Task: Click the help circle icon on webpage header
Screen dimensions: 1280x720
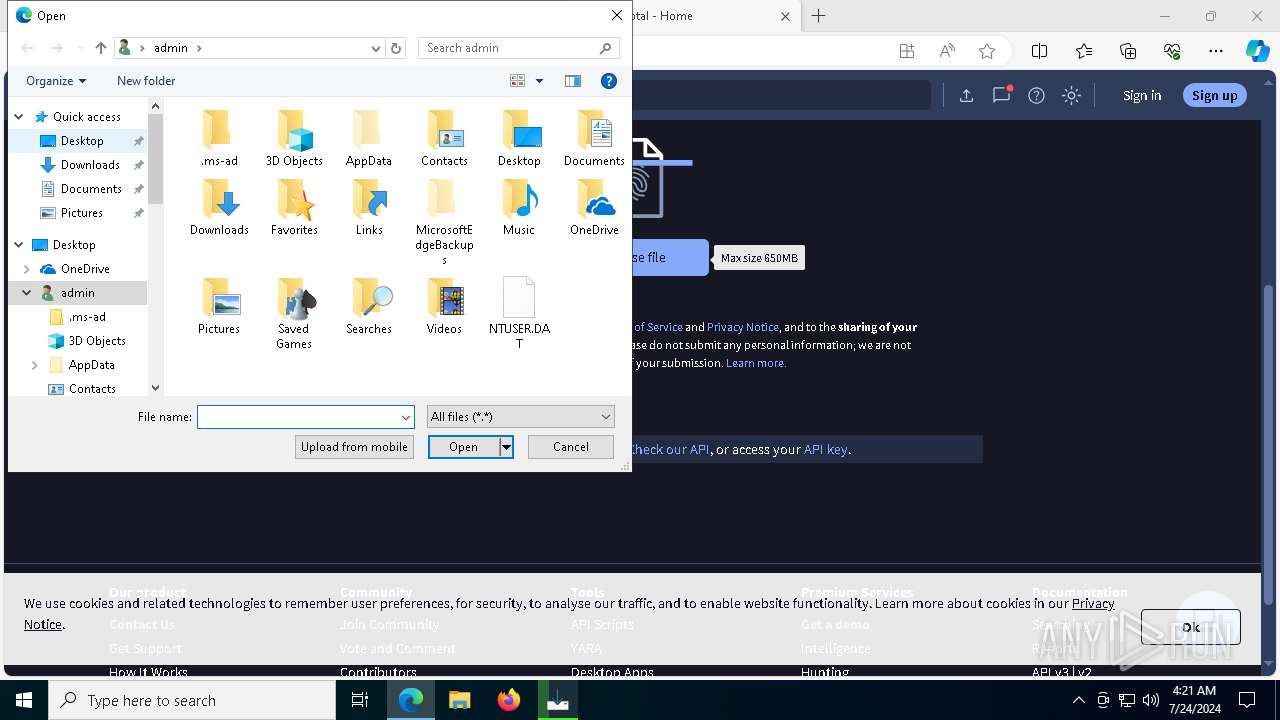Action: (1036, 95)
